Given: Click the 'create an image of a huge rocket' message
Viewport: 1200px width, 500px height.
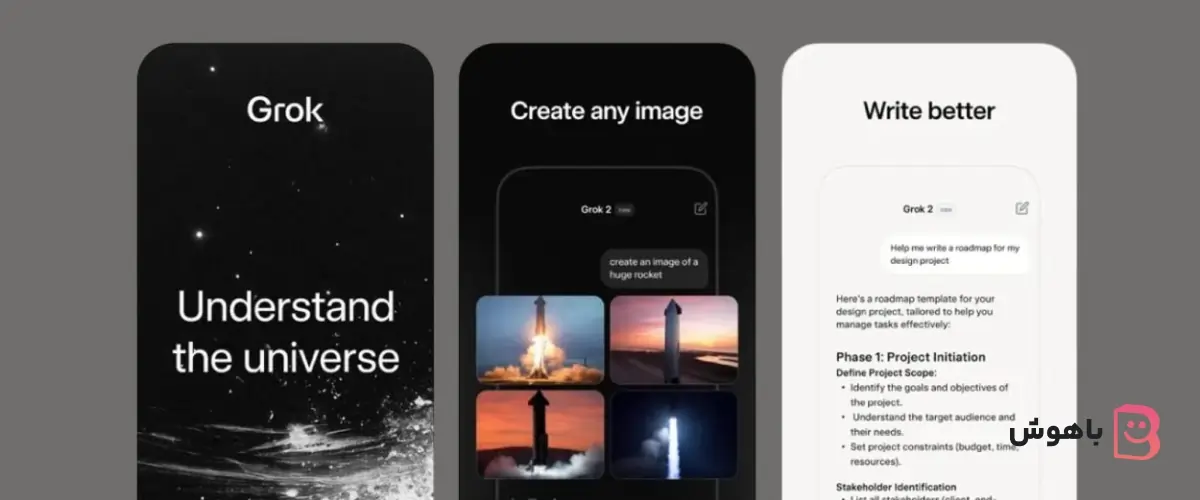Looking at the screenshot, I should click(x=655, y=268).
